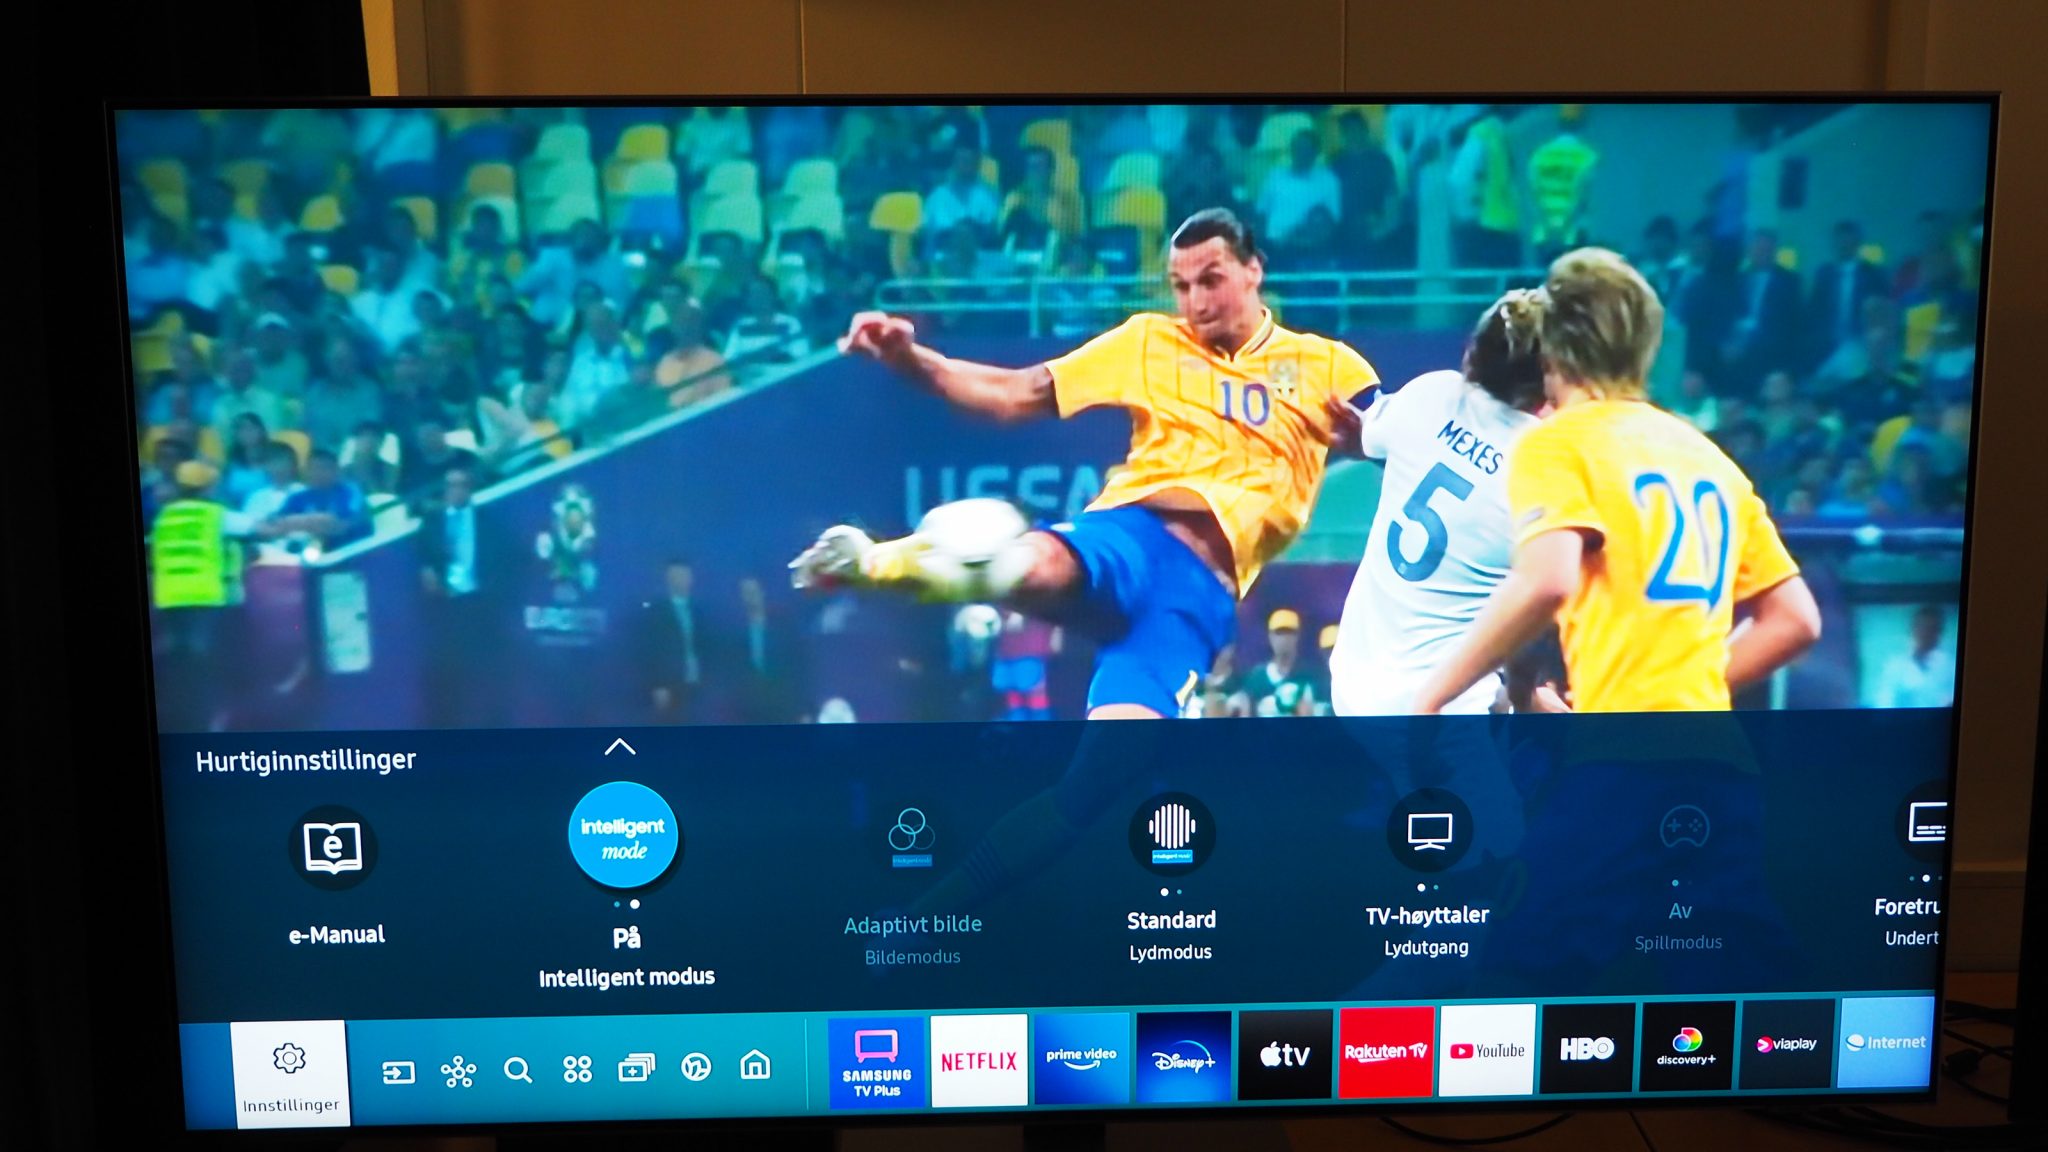
Task: Open the Adaptivt bilde Bildemodus selector
Action: [911, 835]
